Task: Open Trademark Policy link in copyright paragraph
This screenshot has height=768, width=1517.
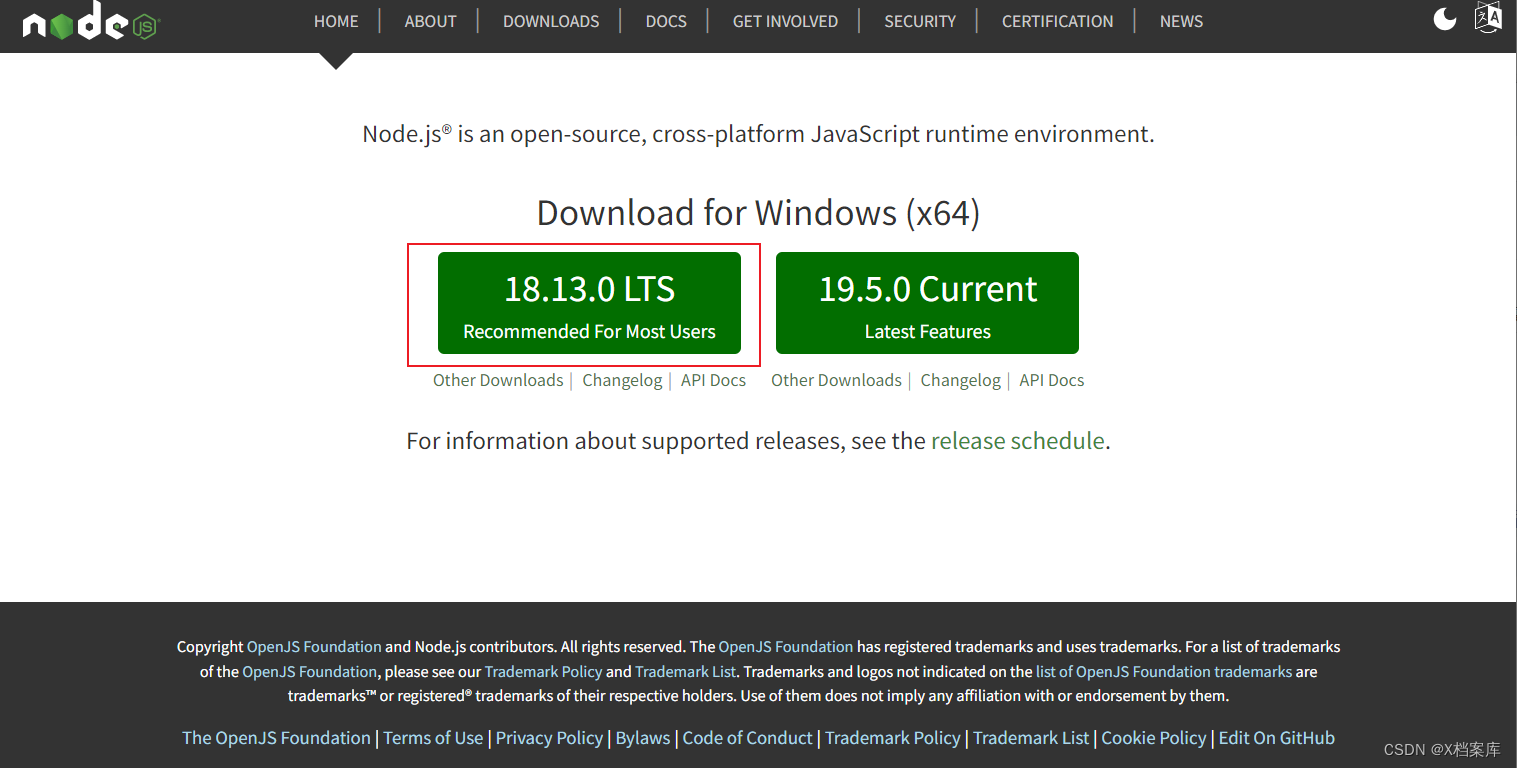Action: tap(543, 671)
